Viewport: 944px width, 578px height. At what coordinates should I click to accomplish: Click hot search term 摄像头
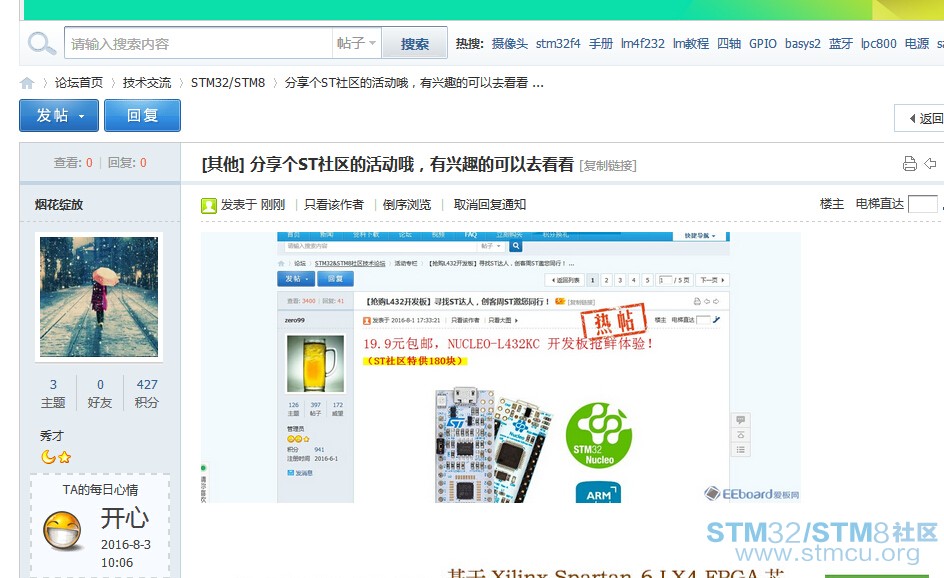(509, 43)
